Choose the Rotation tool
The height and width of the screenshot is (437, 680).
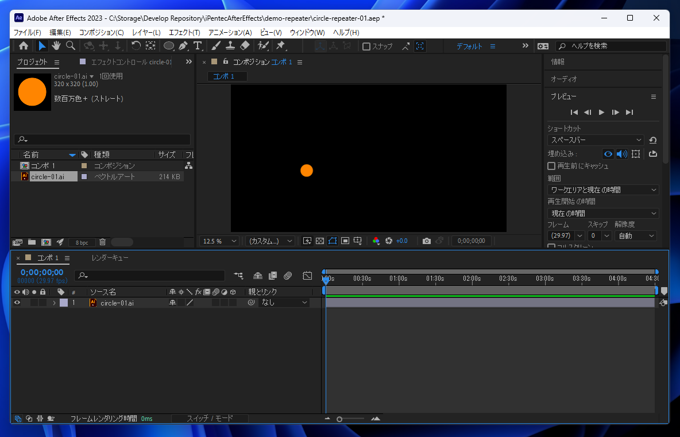tap(135, 46)
